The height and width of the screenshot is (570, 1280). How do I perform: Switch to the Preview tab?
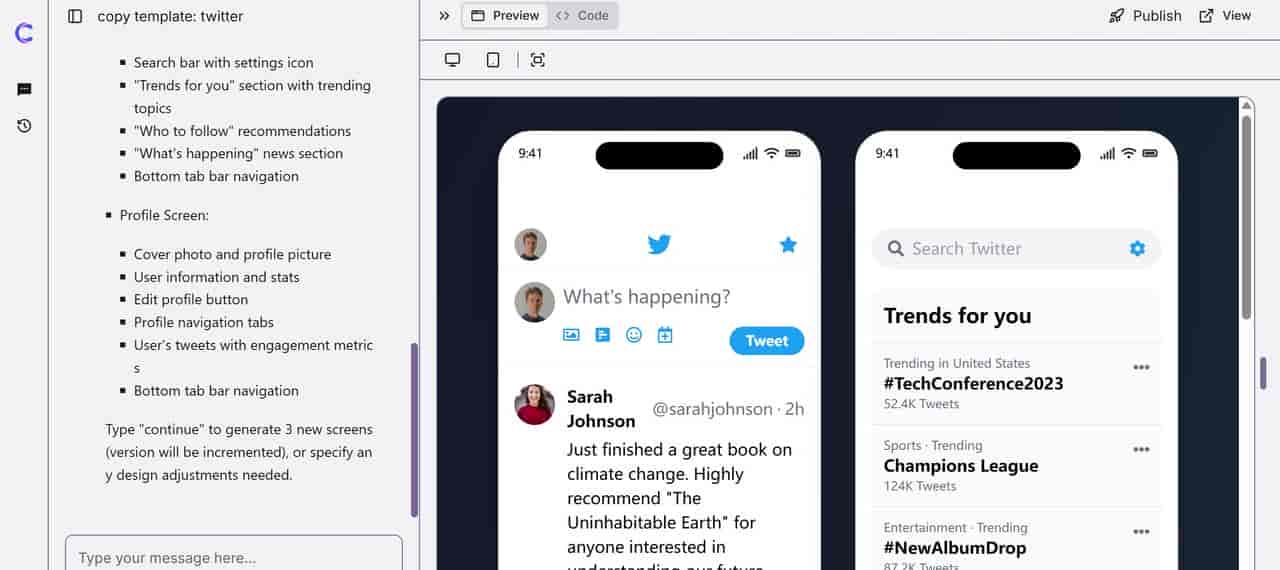505,16
